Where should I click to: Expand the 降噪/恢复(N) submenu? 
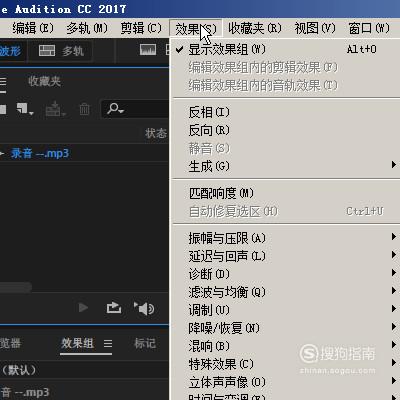pyautogui.click(x=285, y=328)
